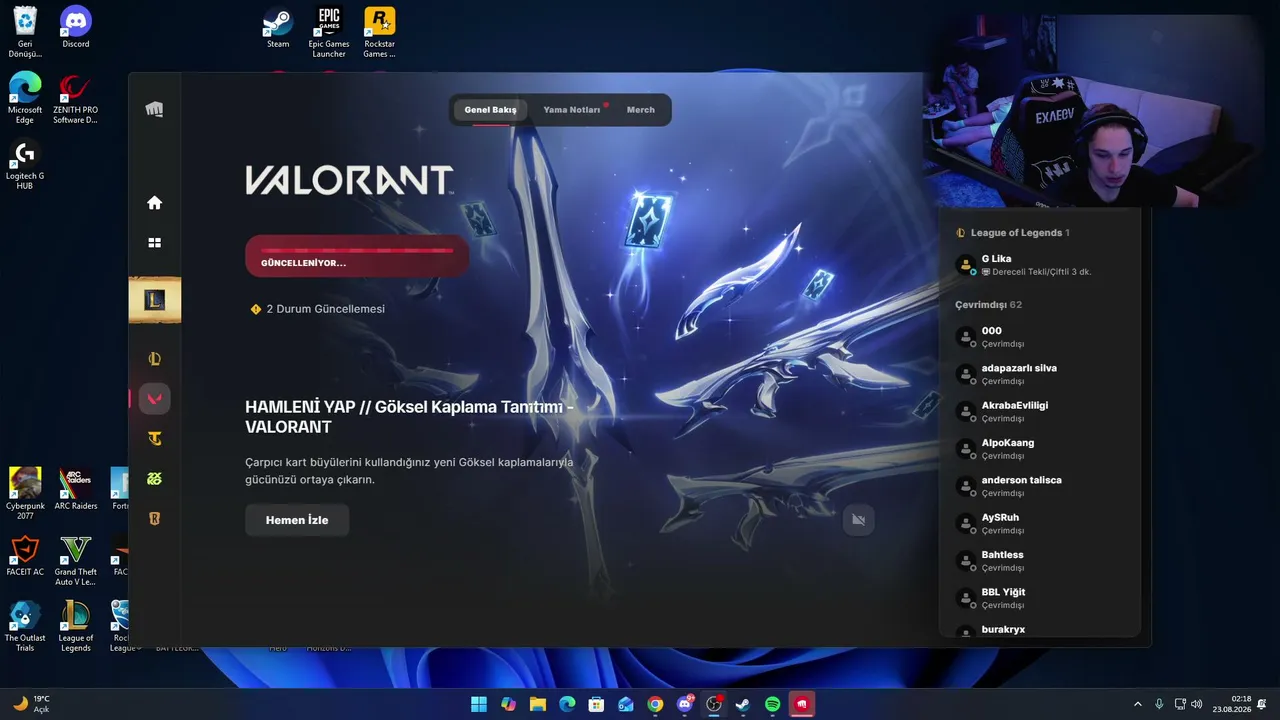The image size is (1280, 720).
Task: Show hidden system tray icons
Action: [x=1137, y=704]
